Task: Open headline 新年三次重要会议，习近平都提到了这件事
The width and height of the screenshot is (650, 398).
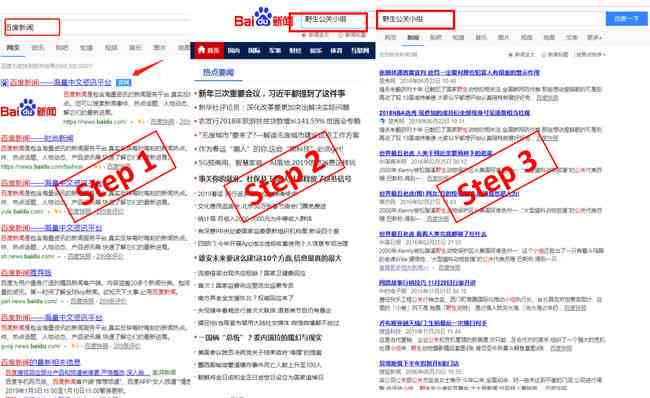Action: [272, 93]
